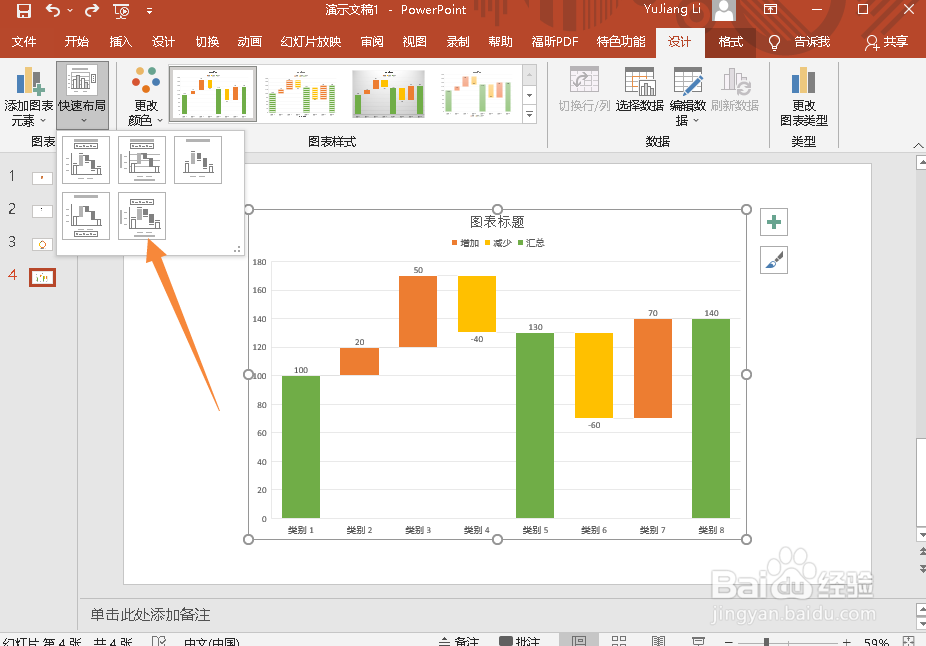This screenshot has height=646, width=926.
Task: Select the orange 类别 3 bar
Action: tap(418, 311)
